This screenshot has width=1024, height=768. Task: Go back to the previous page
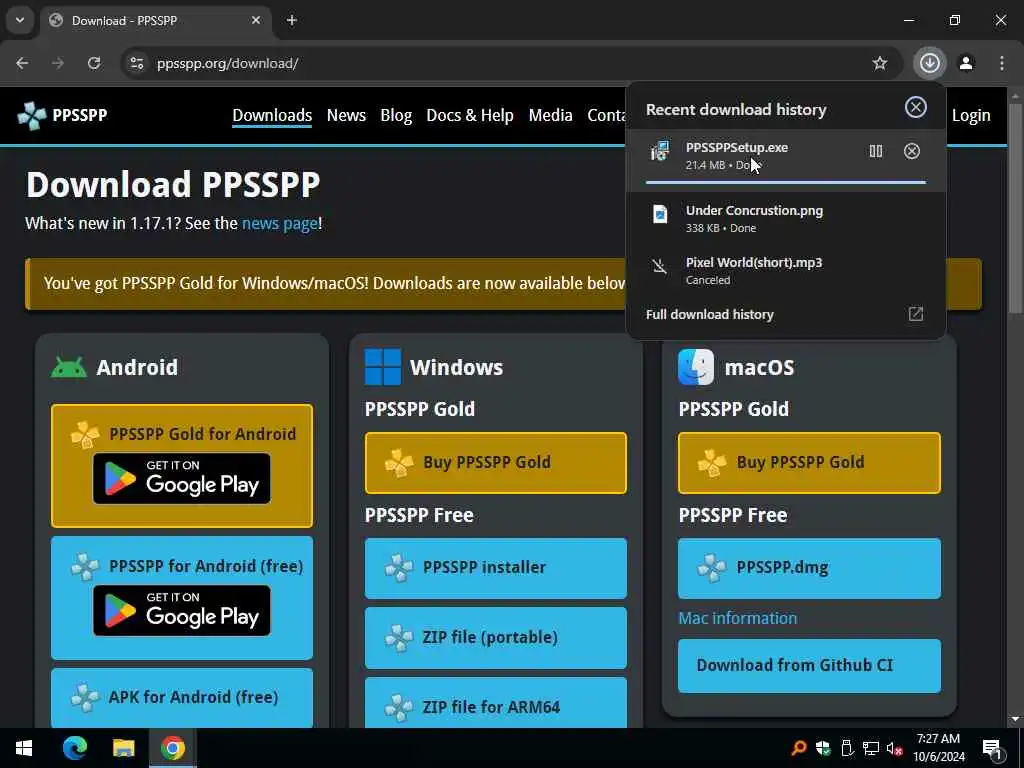pos(22,63)
